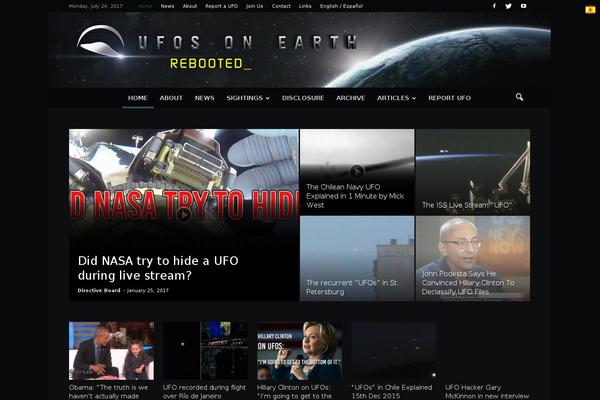This screenshot has height=400, width=600.
Task: Open recurrent UFOs in St. Petersburg article
Action: [357, 258]
